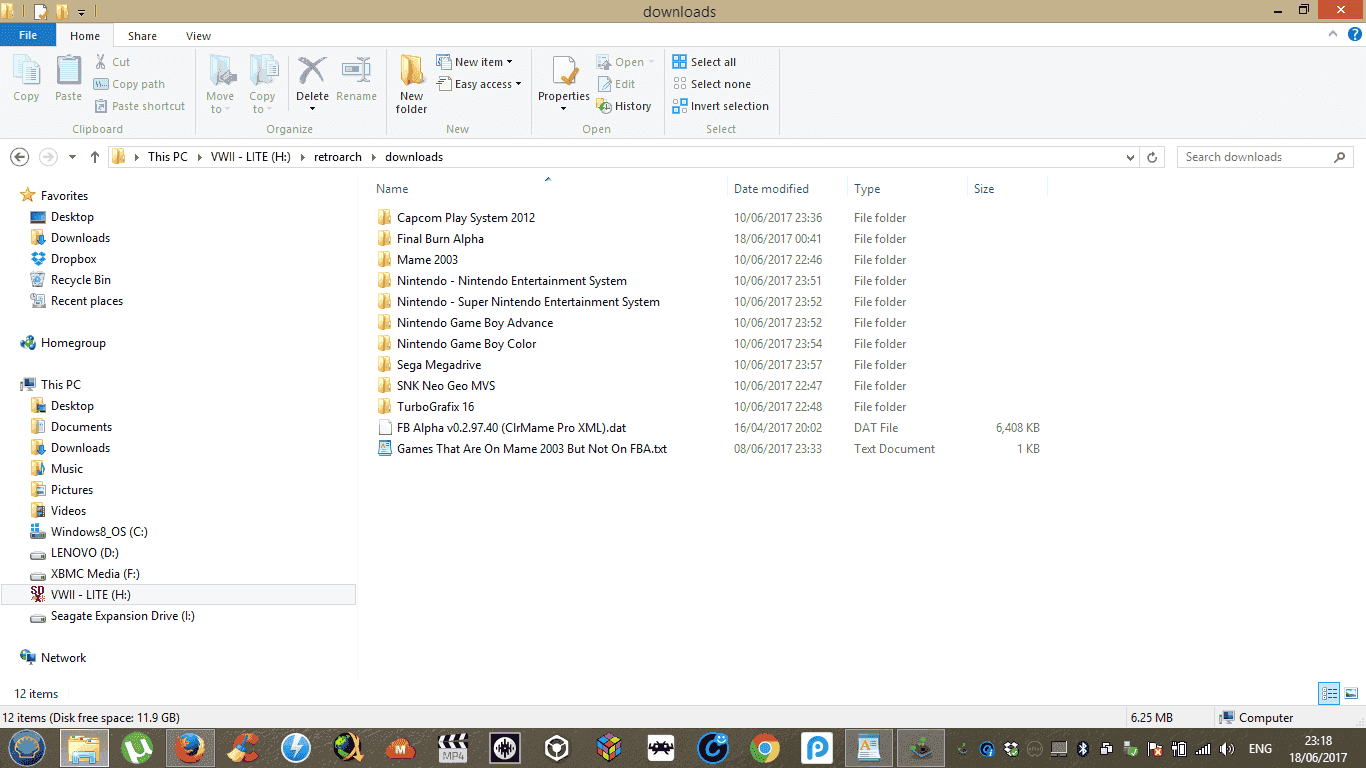
Task: Select the Final Burn Alpha folder
Action: (x=440, y=239)
